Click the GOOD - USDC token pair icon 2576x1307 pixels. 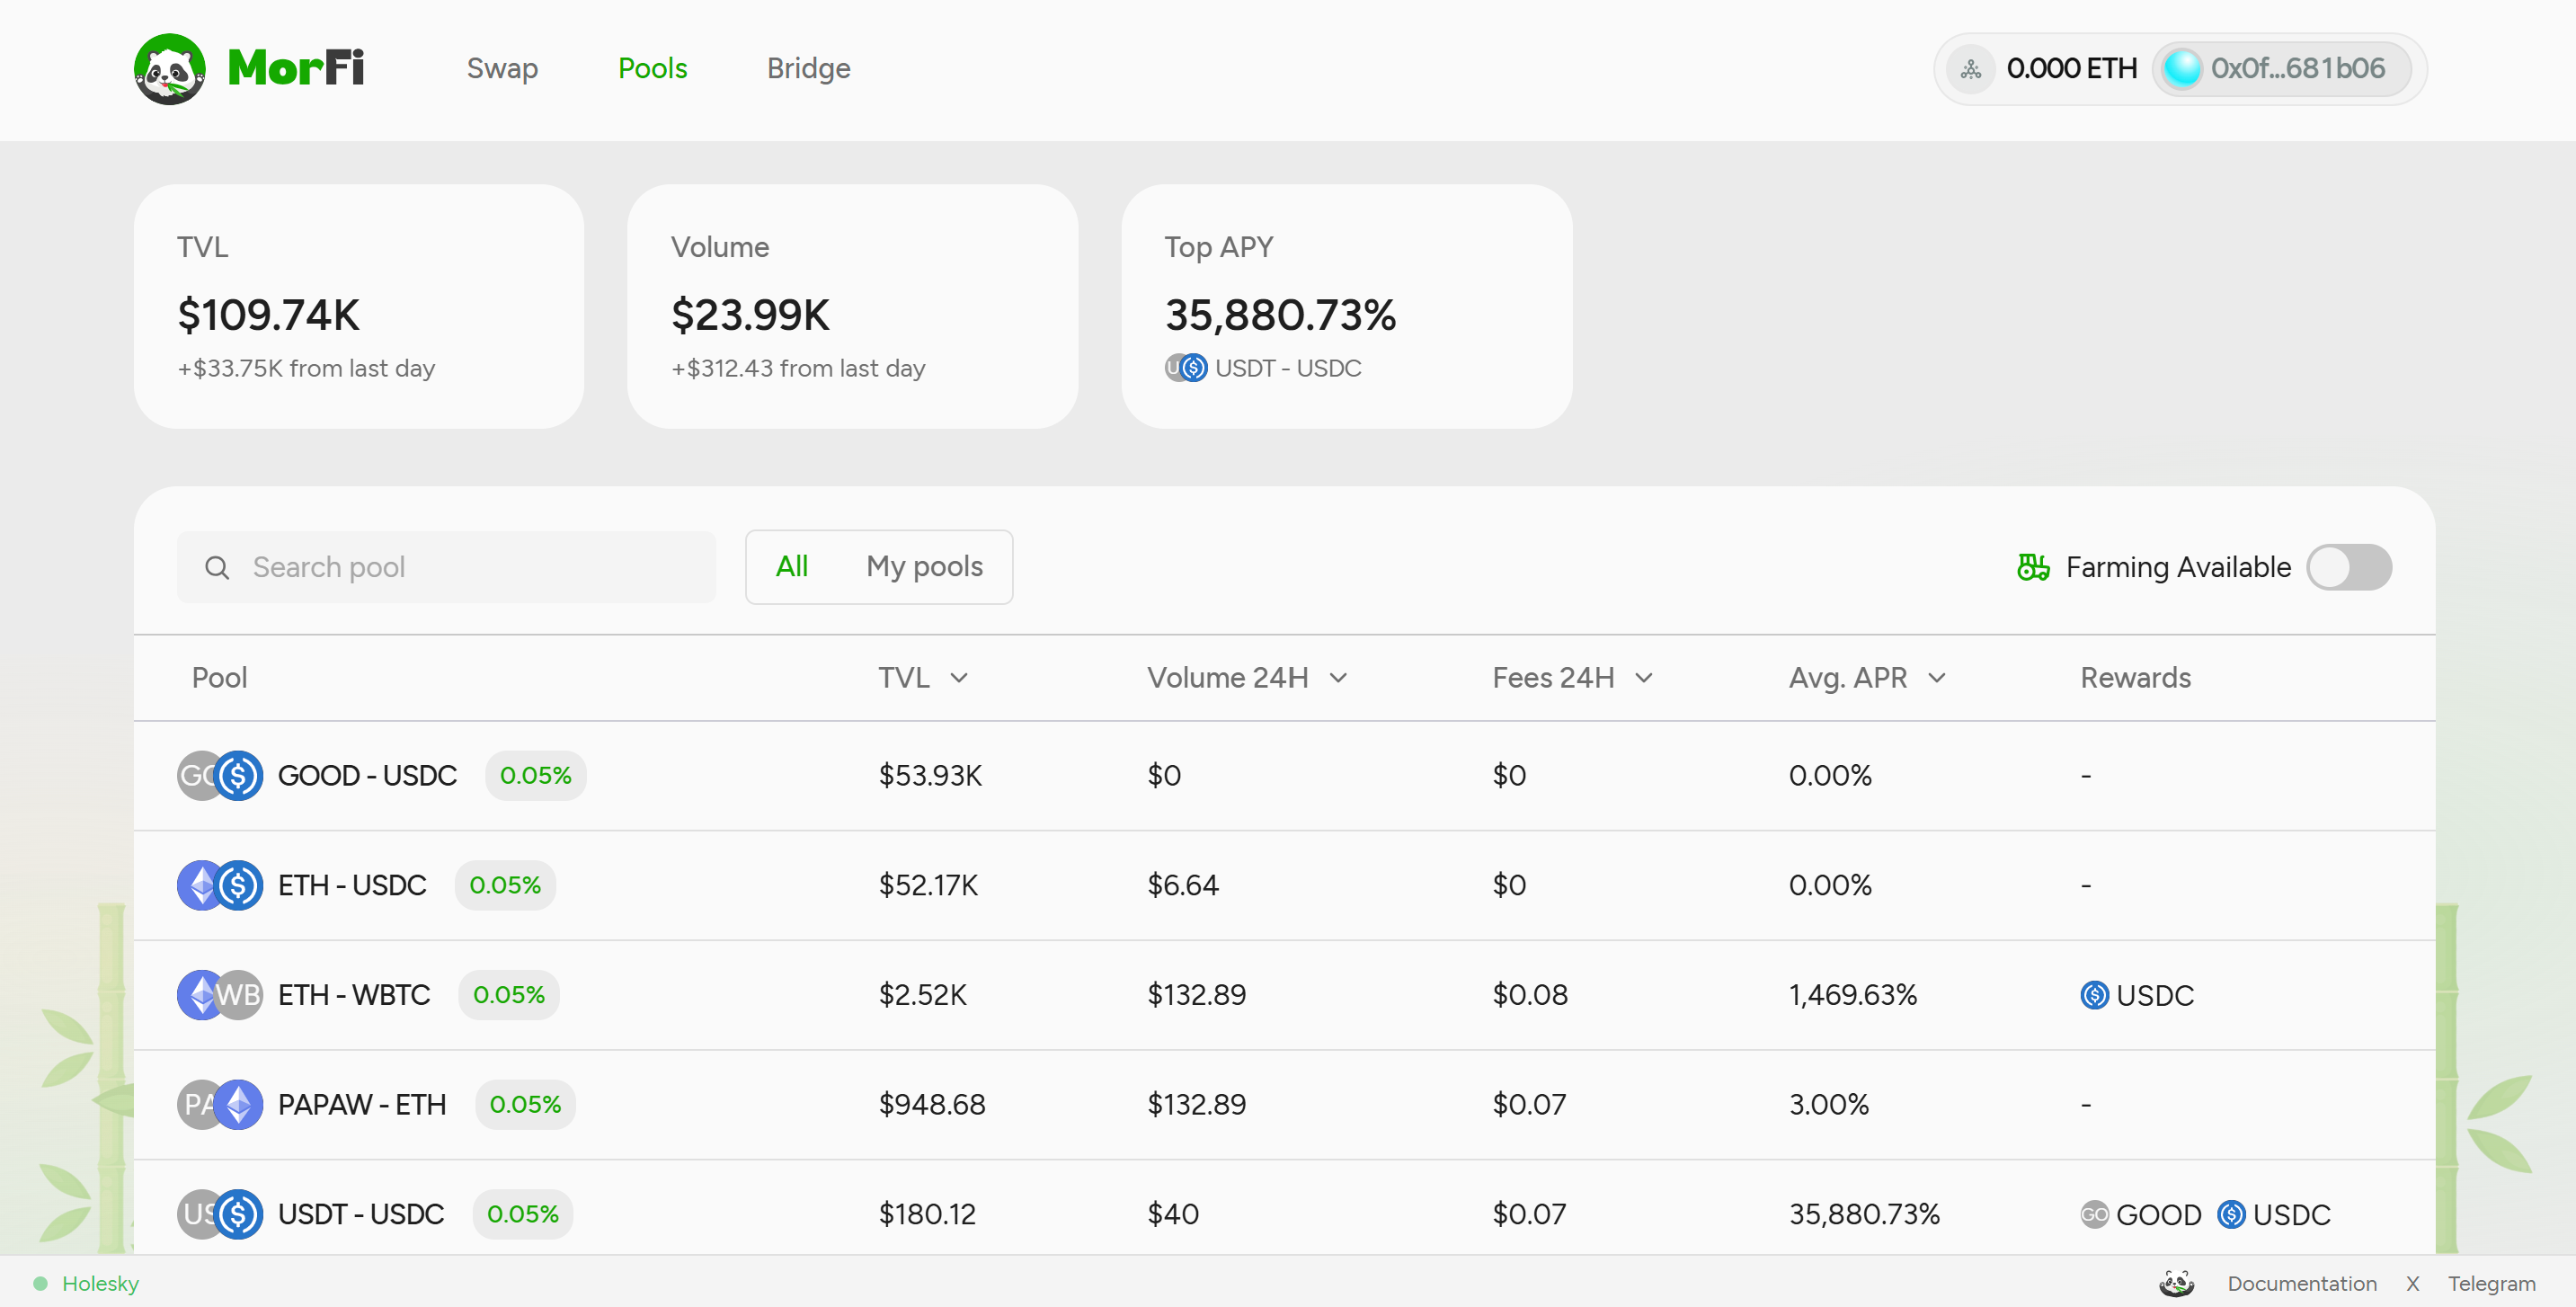tap(220, 776)
